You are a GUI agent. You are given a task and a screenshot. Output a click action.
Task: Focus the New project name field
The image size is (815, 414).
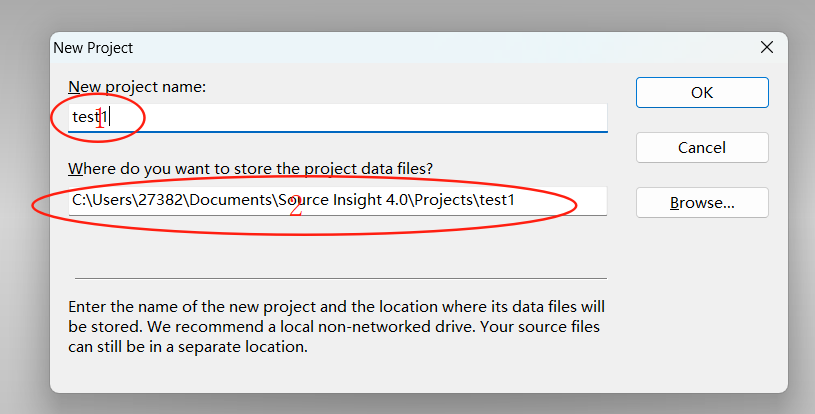click(x=337, y=117)
